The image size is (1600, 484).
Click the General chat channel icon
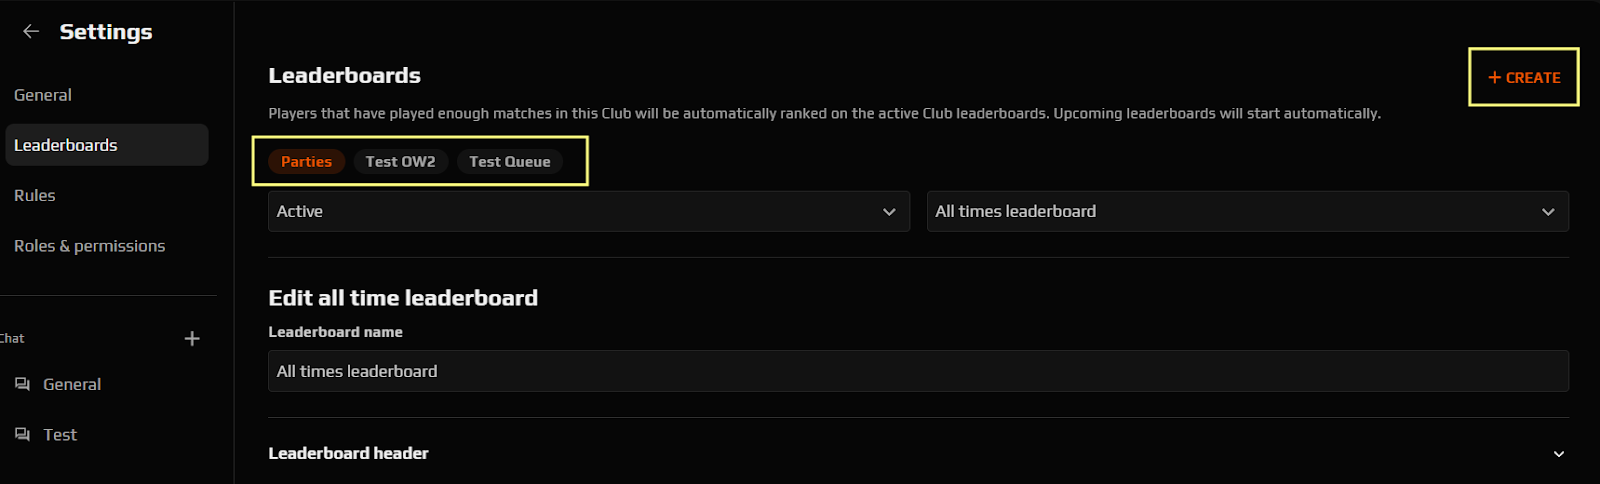tap(22, 384)
